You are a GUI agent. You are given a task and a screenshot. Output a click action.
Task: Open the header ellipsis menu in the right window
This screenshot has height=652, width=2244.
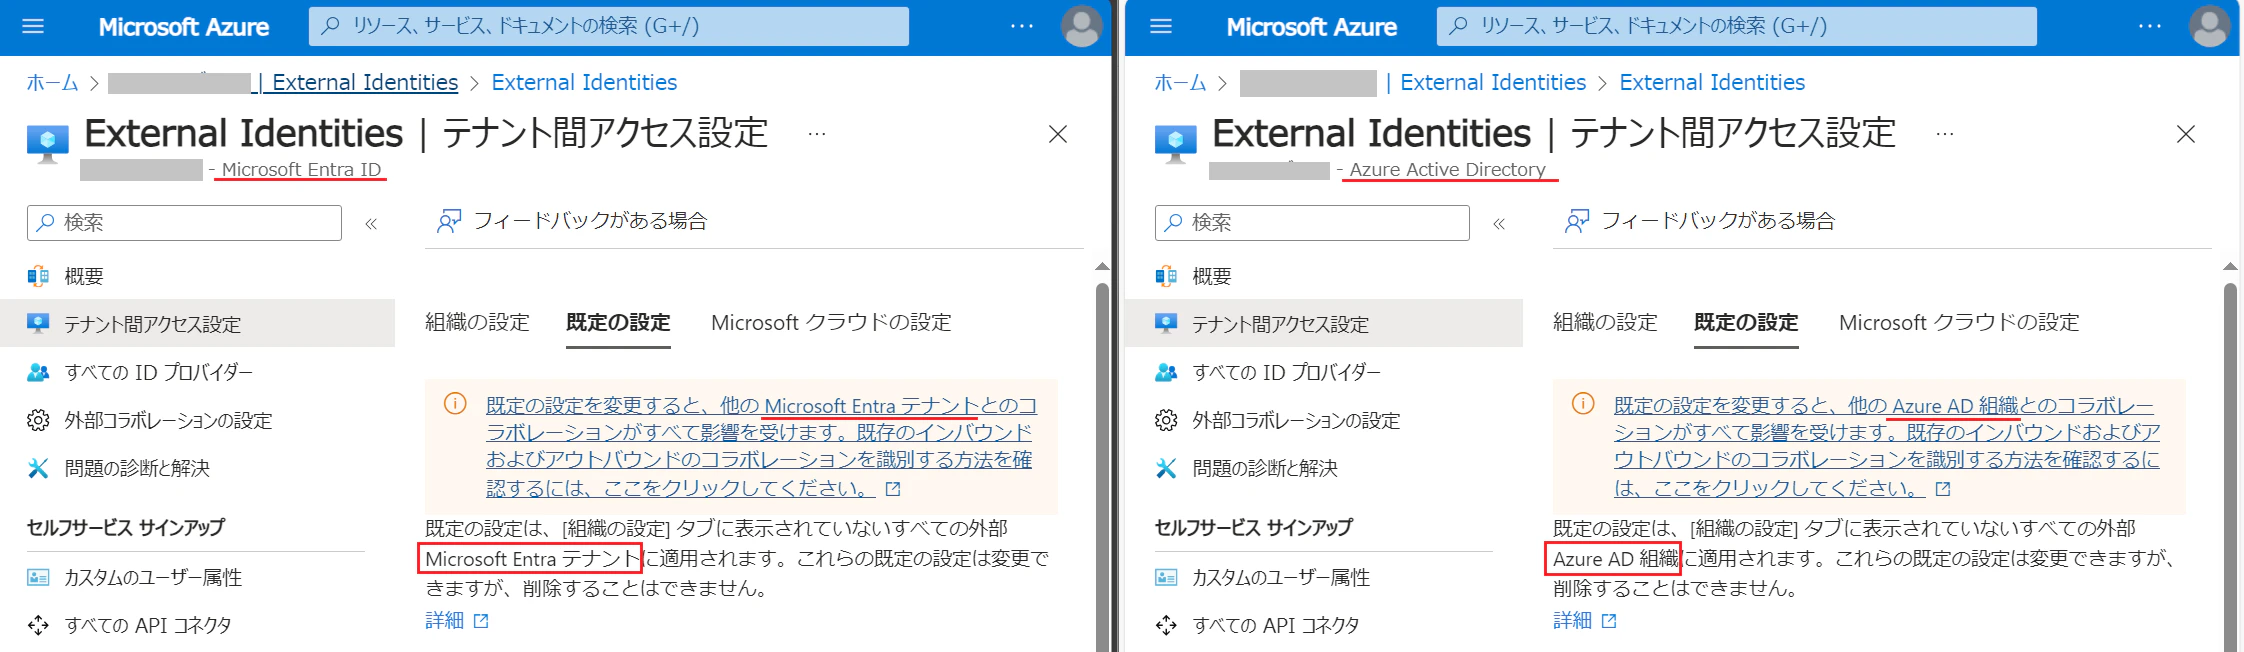point(2150,26)
